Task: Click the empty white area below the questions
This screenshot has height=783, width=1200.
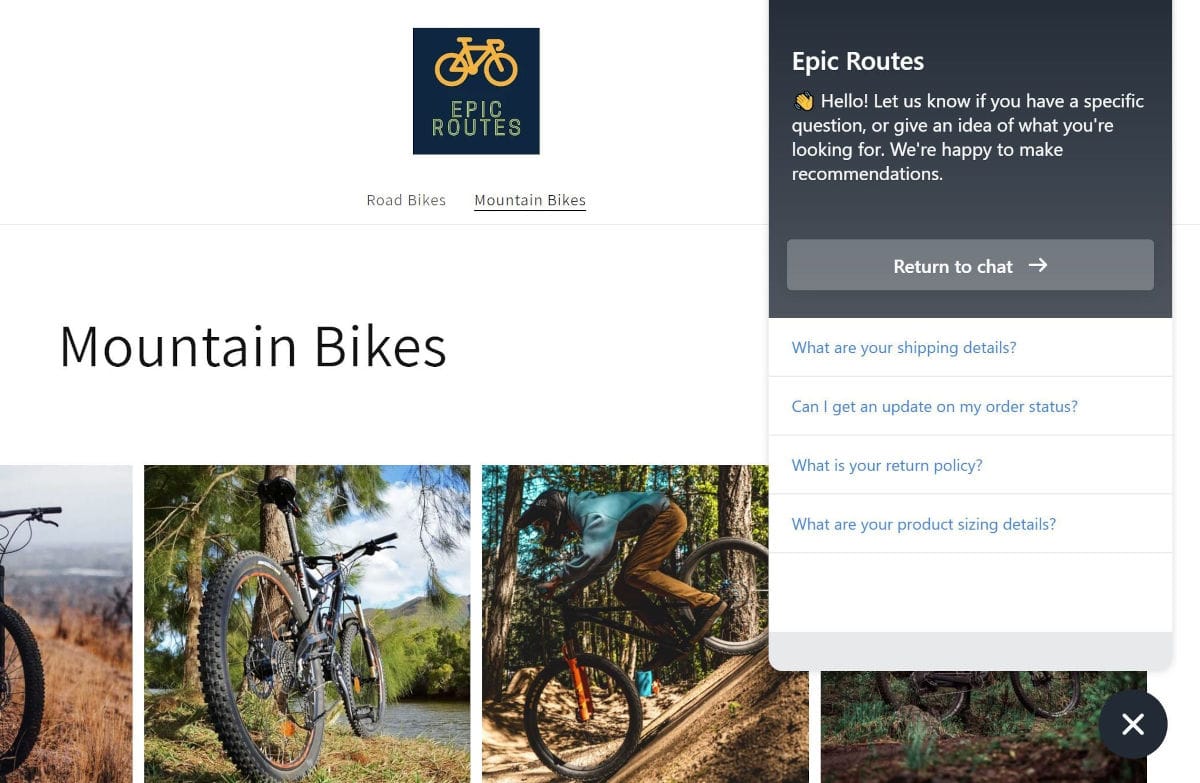Action: (970, 592)
